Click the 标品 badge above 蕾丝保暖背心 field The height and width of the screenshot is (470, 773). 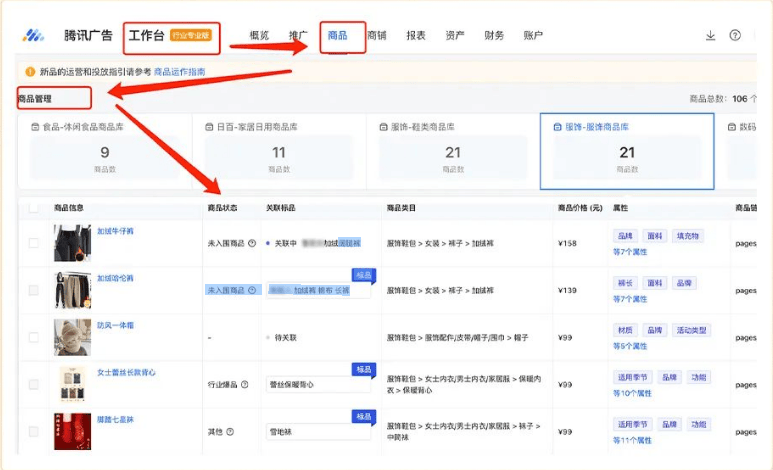pyautogui.click(x=364, y=369)
